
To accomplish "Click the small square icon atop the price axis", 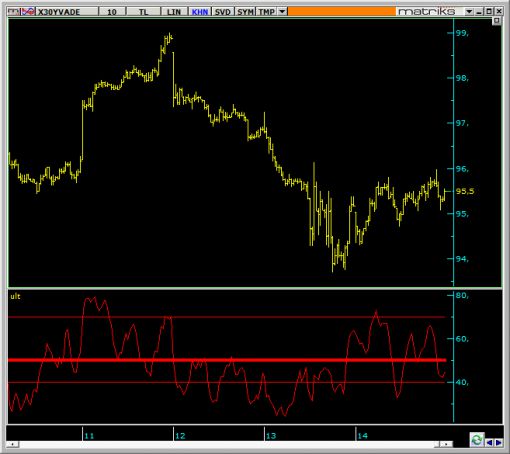I will click(x=496, y=21).
